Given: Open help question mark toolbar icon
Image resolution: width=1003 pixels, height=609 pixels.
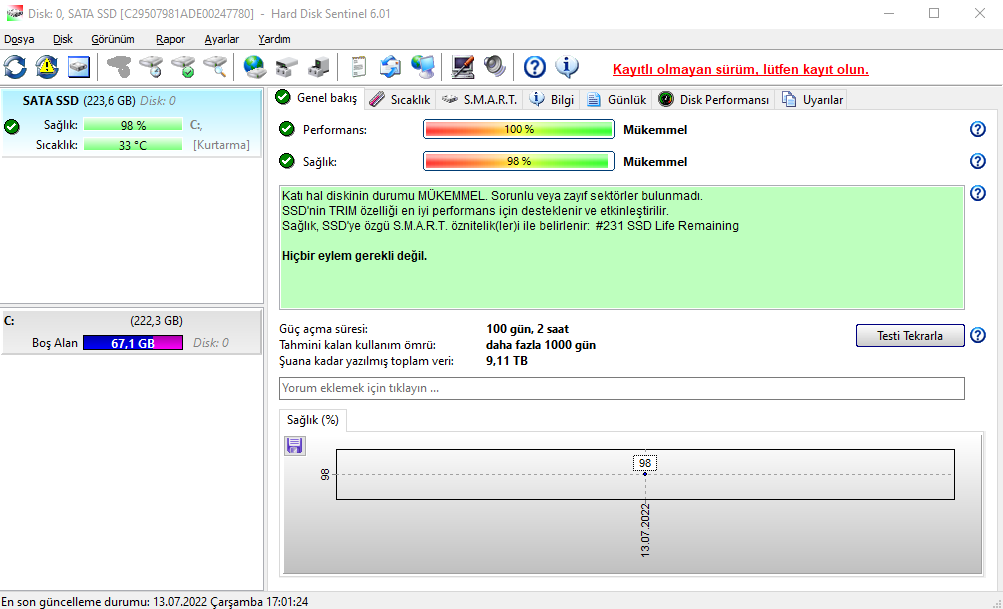Looking at the screenshot, I should (535, 67).
